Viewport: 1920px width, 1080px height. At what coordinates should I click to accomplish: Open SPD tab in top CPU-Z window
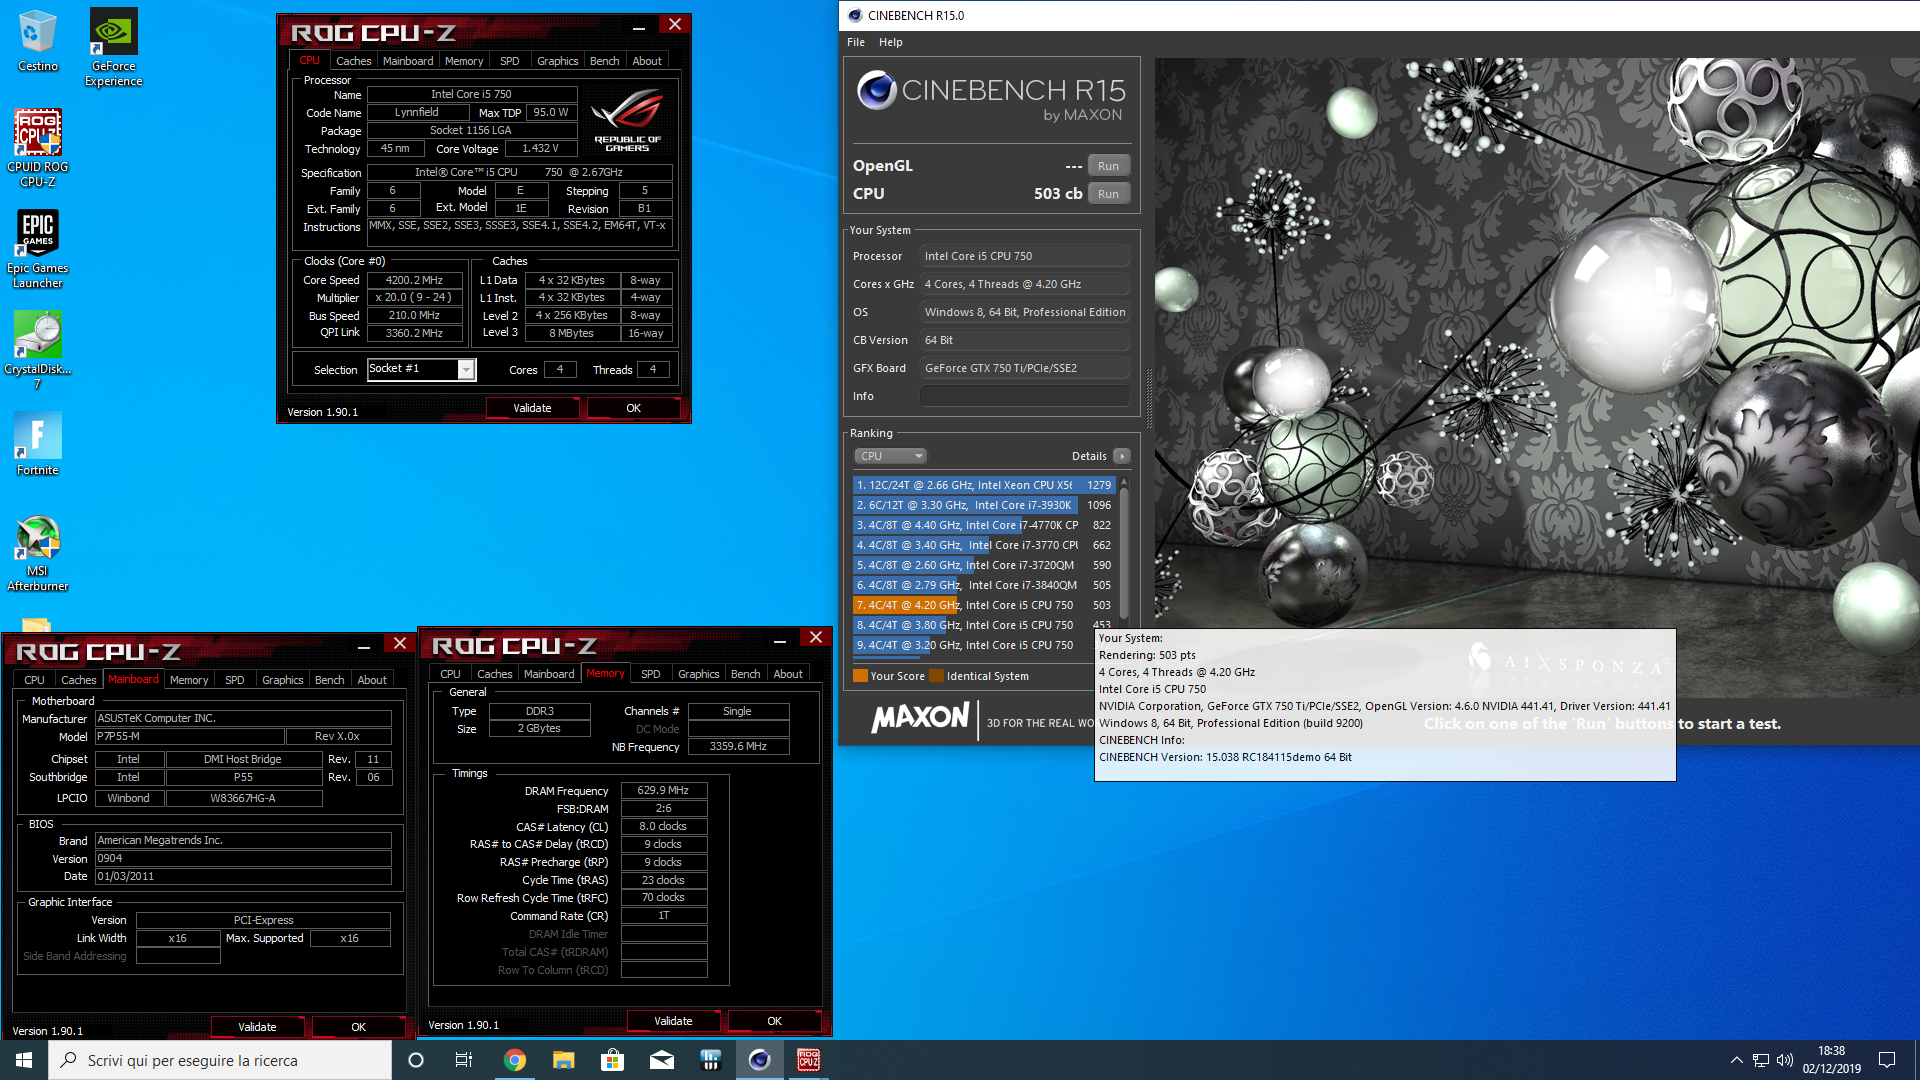pyautogui.click(x=509, y=61)
